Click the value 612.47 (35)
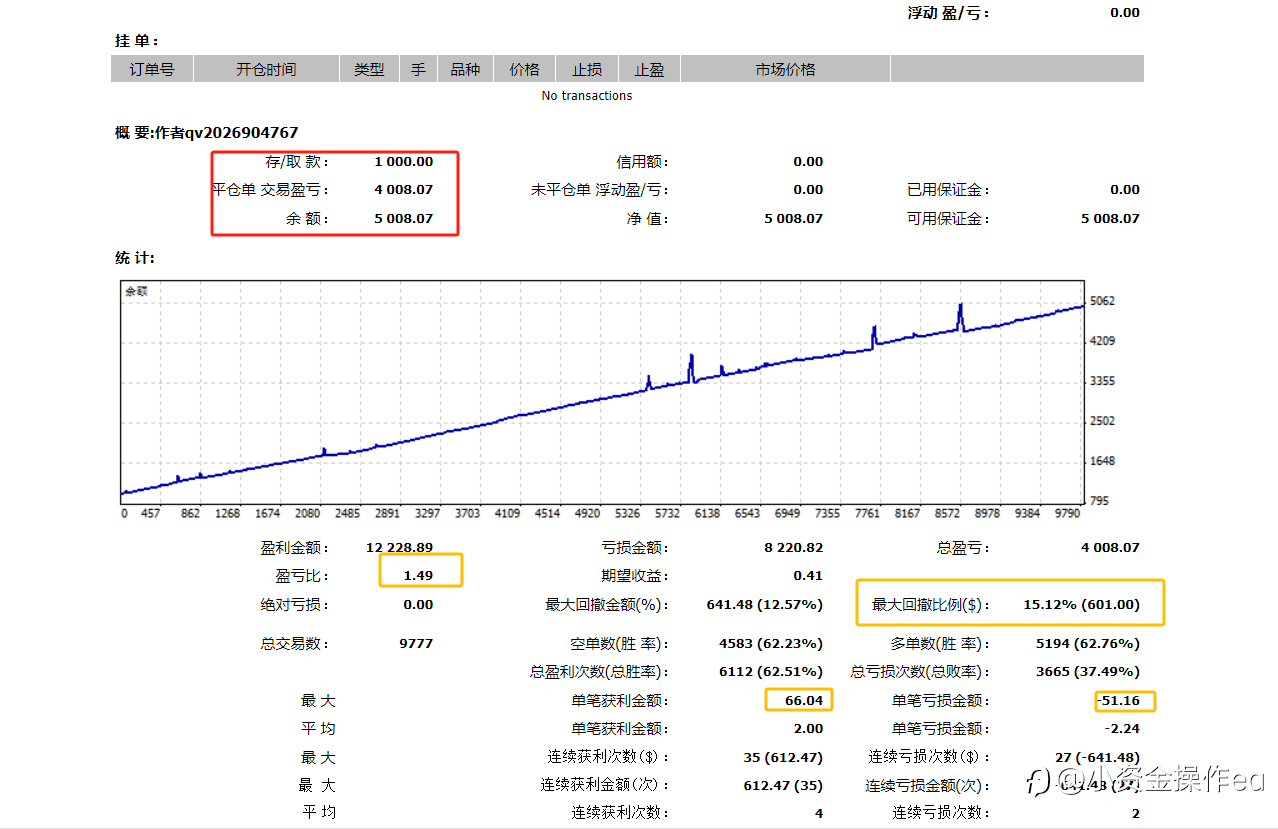The width and height of the screenshot is (1278, 829). coord(783,786)
